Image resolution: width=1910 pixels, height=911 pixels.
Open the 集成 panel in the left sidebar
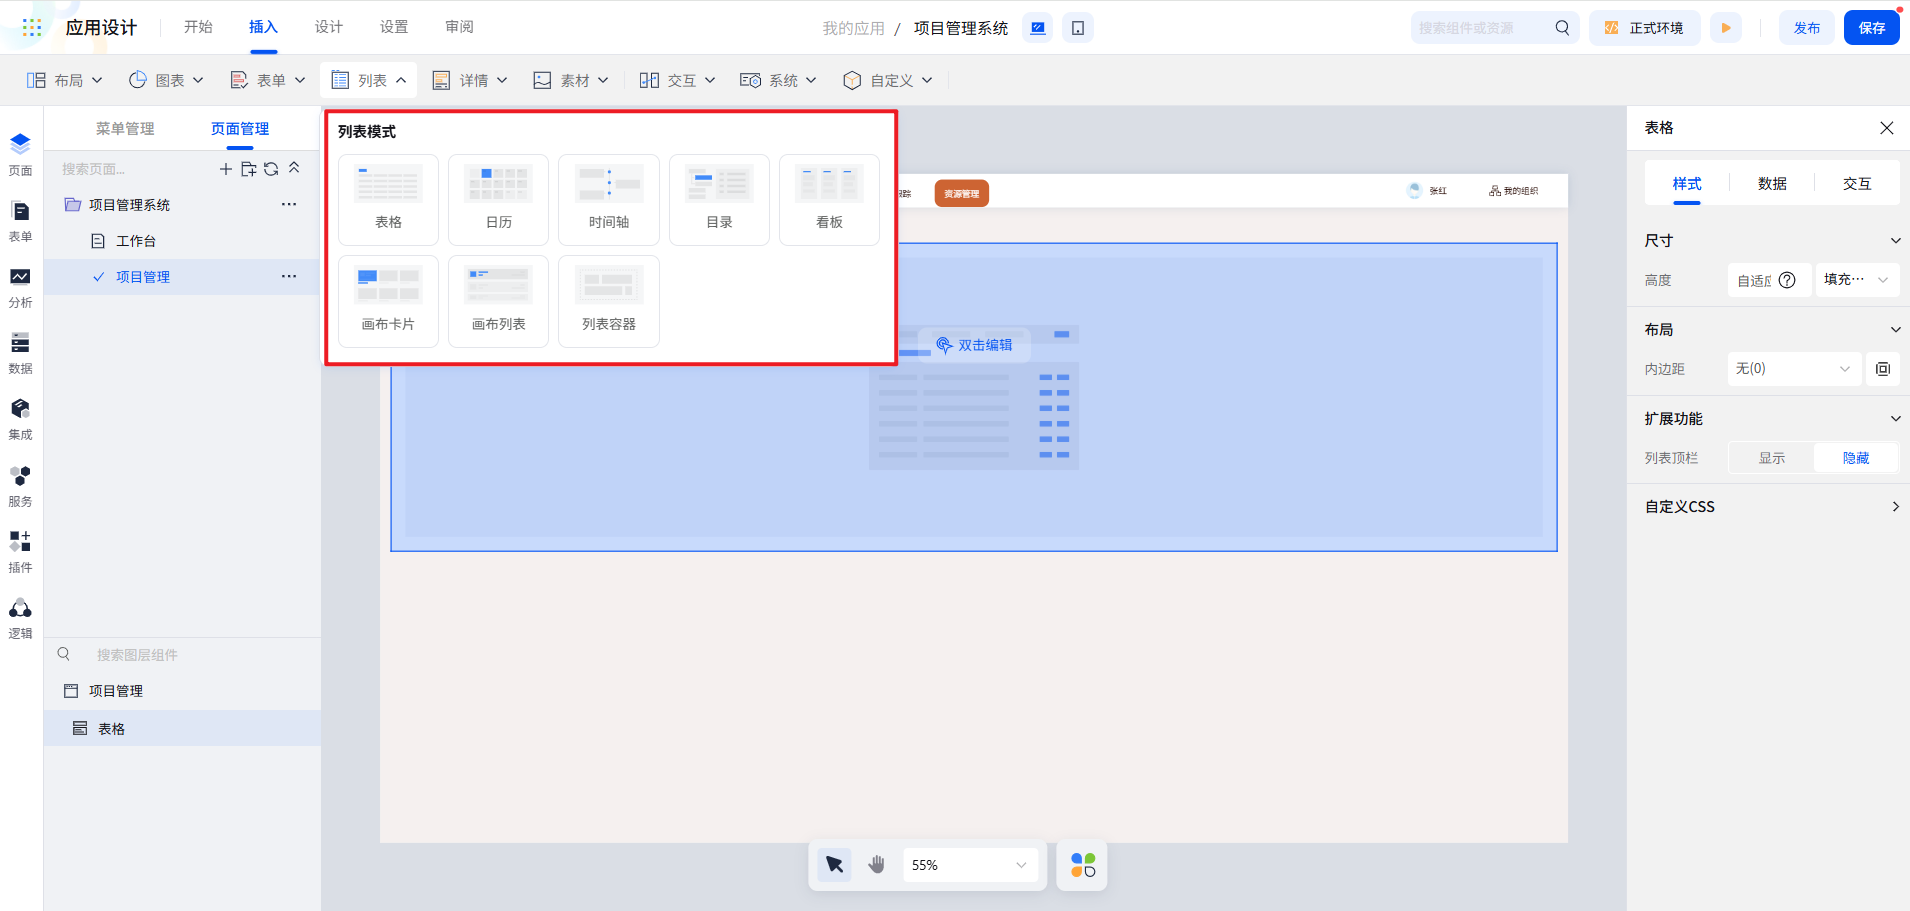19,418
